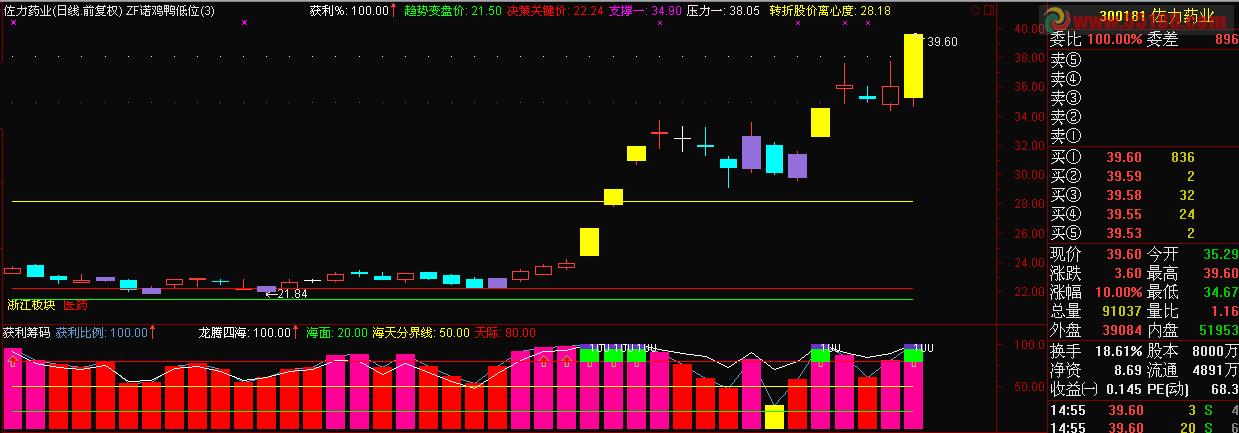Image resolution: width=1239 pixels, height=433 pixels.
Task: Click the red 医药 industry label
Action: point(76,305)
